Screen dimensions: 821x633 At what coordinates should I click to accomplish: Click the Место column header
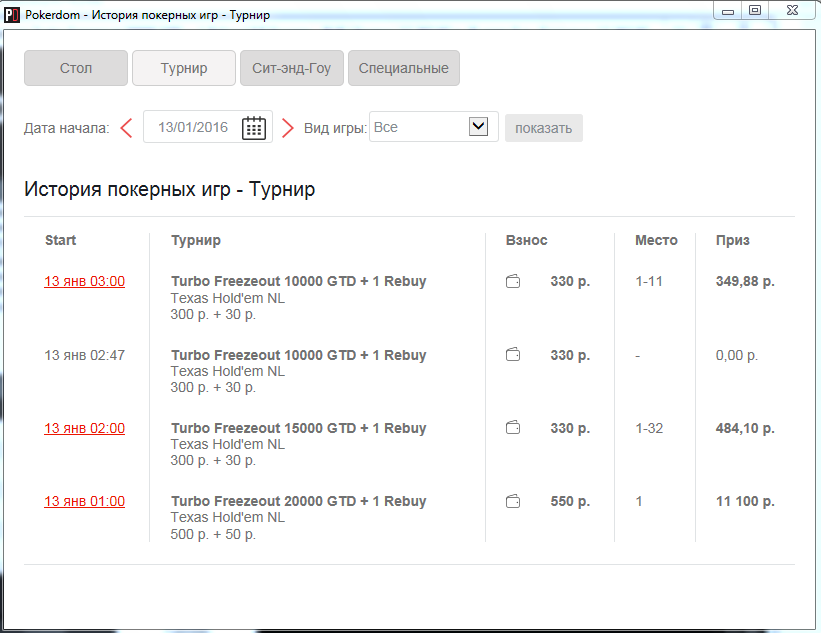click(x=656, y=240)
